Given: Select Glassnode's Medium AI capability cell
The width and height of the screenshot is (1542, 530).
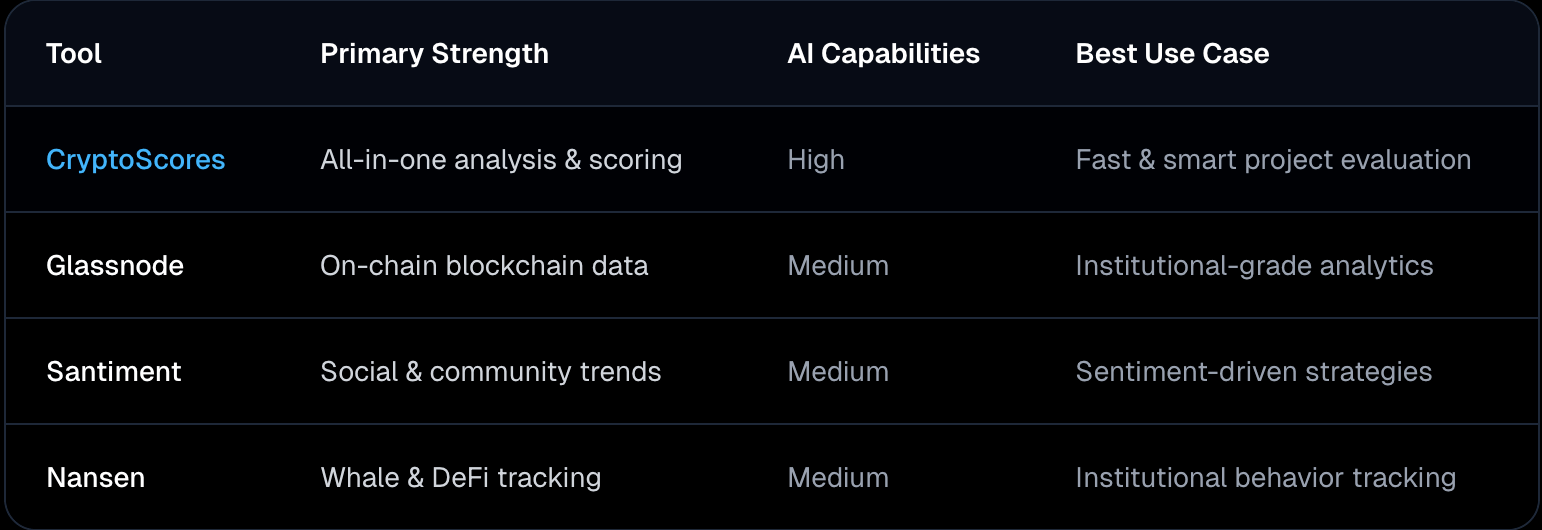Looking at the screenshot, I should coord(838,266).
